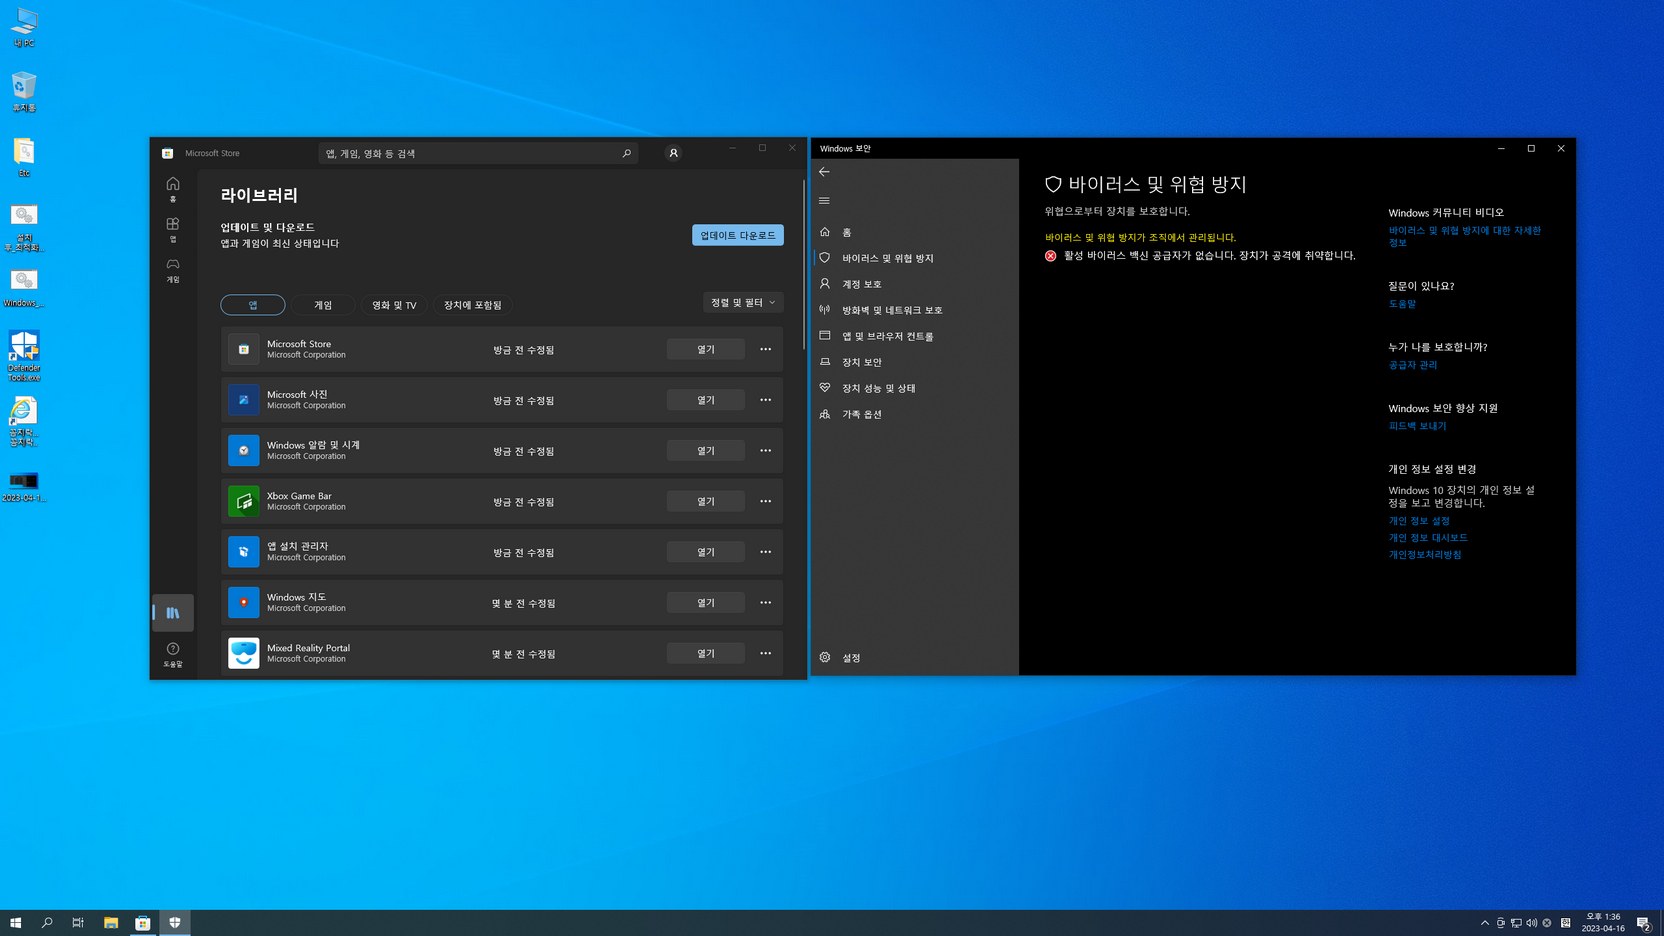
Task: Open 공급자 관리 link
Action: pos(1413,365)
